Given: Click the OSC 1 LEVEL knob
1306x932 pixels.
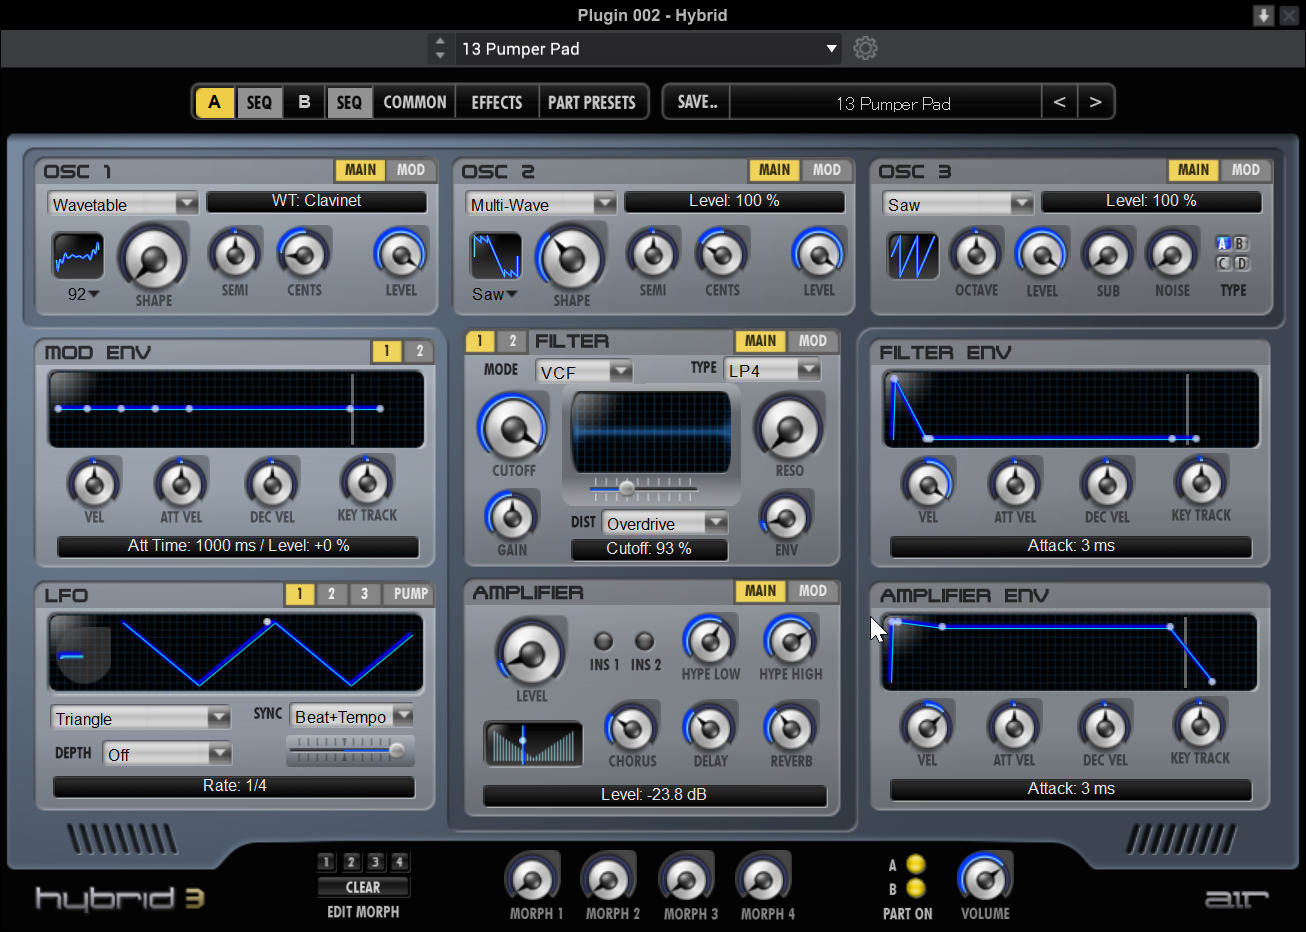Looking at the screenshot, I should coord(401,254).
